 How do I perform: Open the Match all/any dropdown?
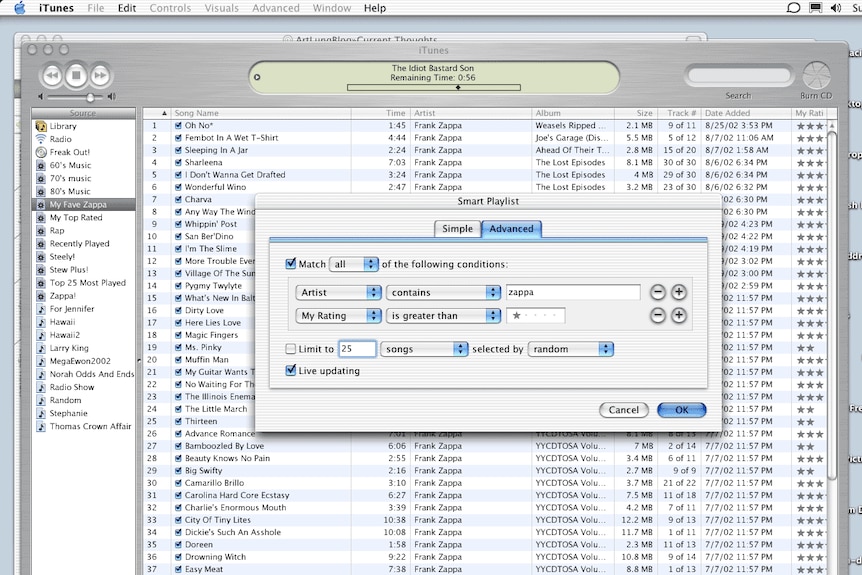pyautogui.click(x=353, y=264)
